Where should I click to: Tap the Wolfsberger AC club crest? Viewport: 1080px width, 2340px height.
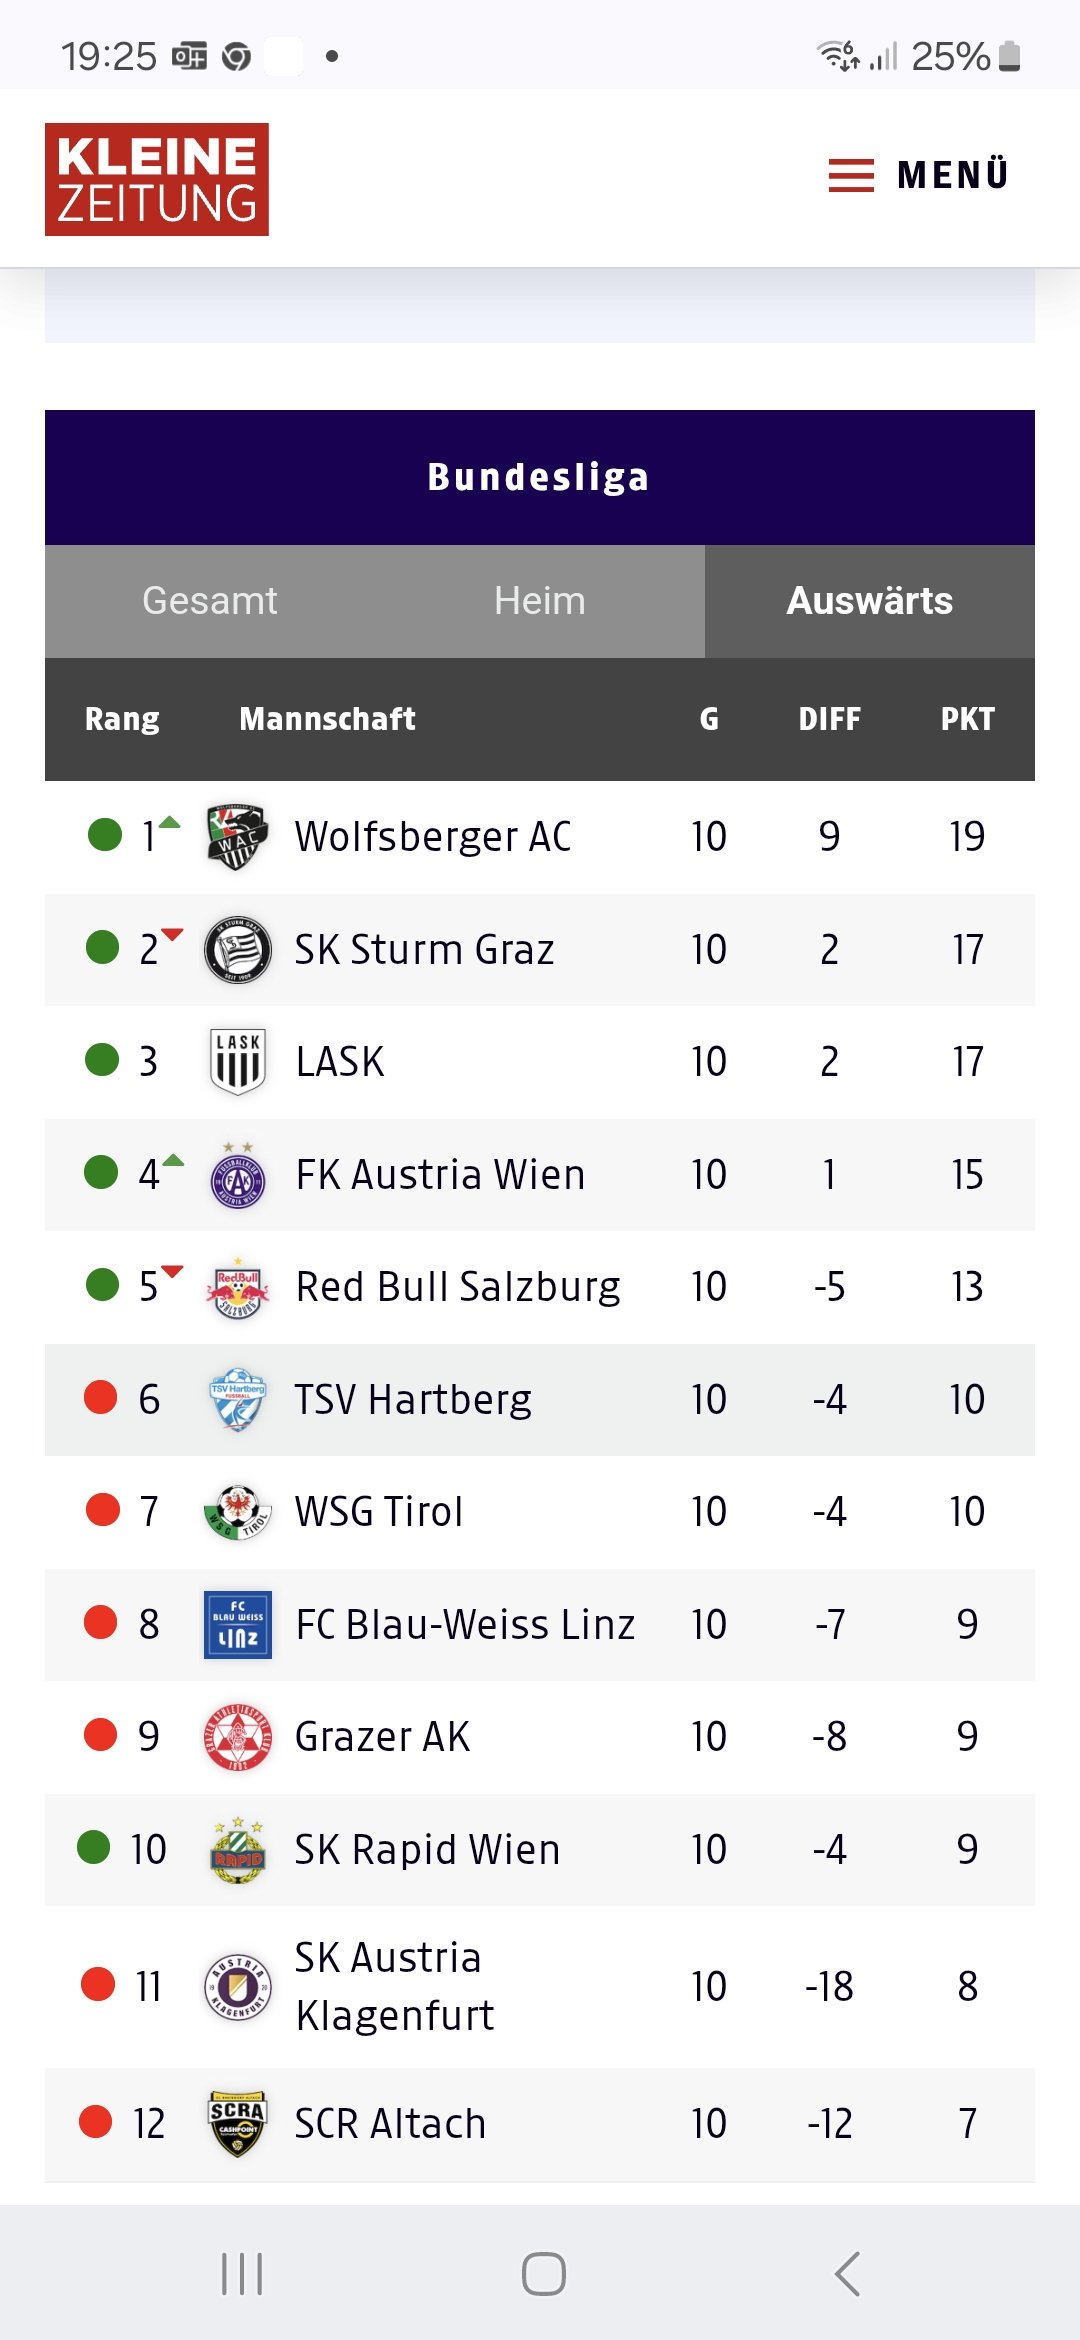click(x=237, y=837)
